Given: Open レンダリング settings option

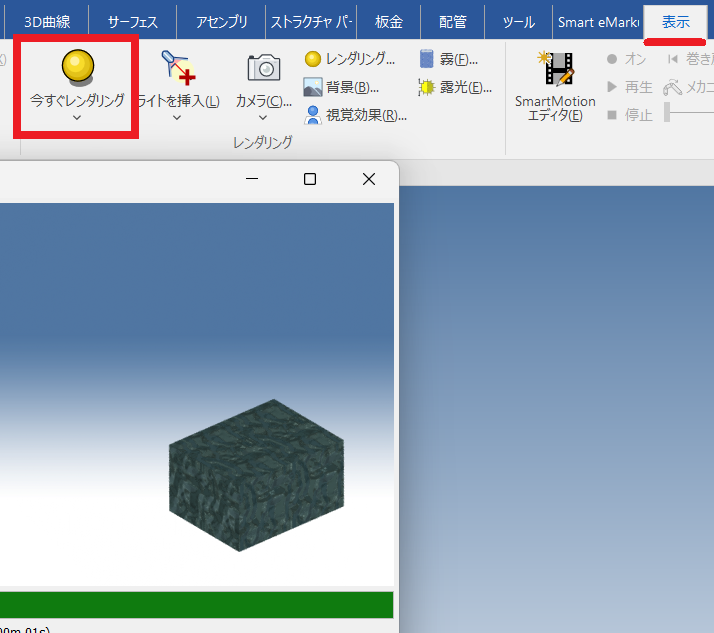Looking at the screenshot, I should coord(350,59).
